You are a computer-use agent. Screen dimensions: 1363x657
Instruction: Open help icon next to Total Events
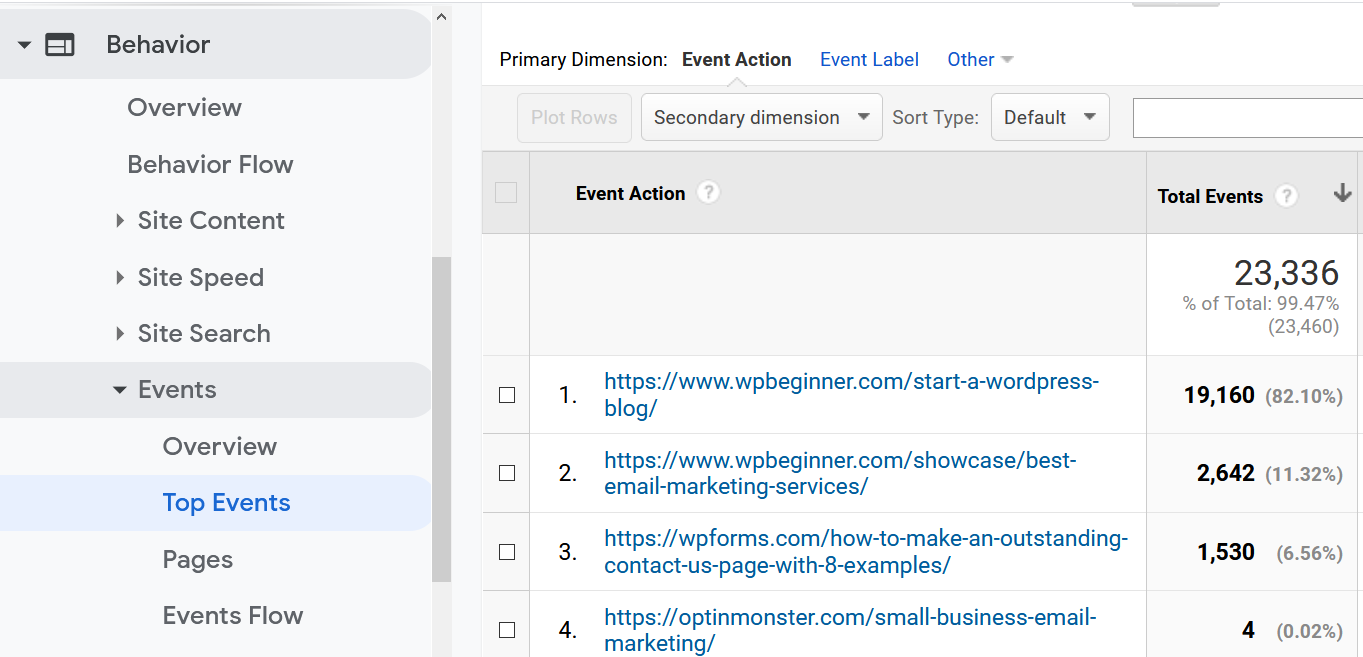(x=1286, y=196)
